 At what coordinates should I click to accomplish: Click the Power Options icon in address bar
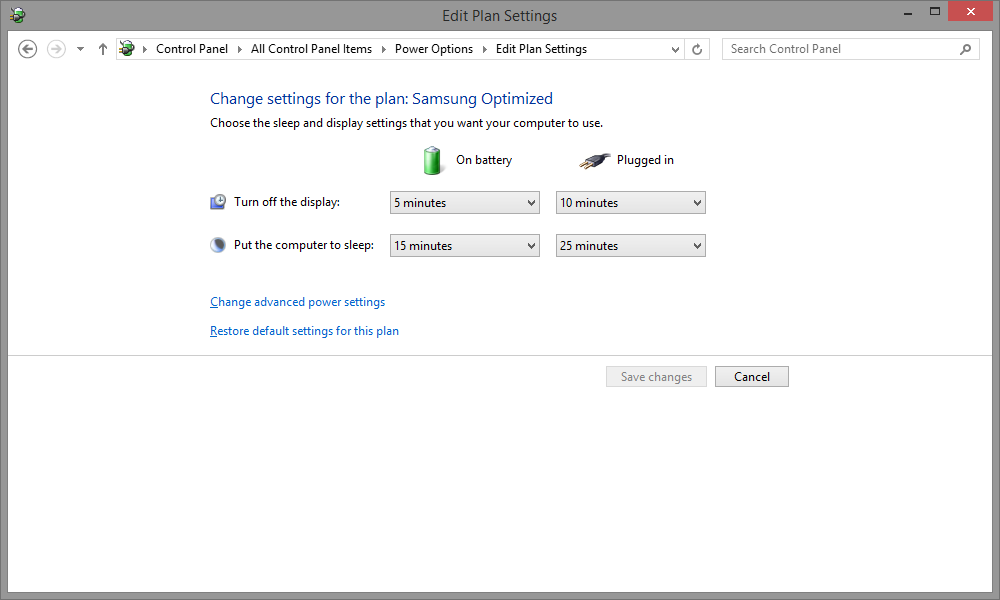pos(128,48)
